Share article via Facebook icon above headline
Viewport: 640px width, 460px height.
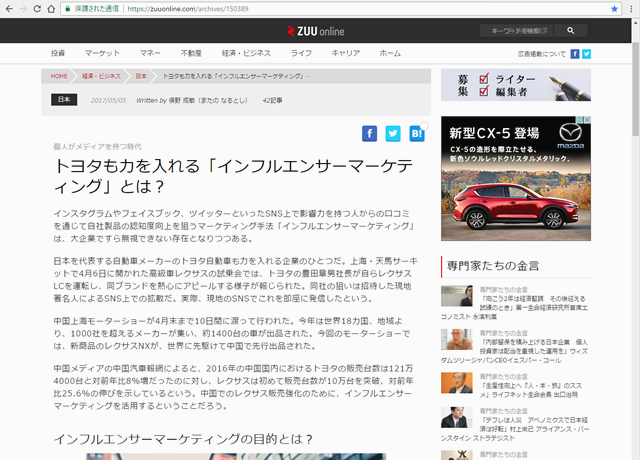tap(370, 133)
